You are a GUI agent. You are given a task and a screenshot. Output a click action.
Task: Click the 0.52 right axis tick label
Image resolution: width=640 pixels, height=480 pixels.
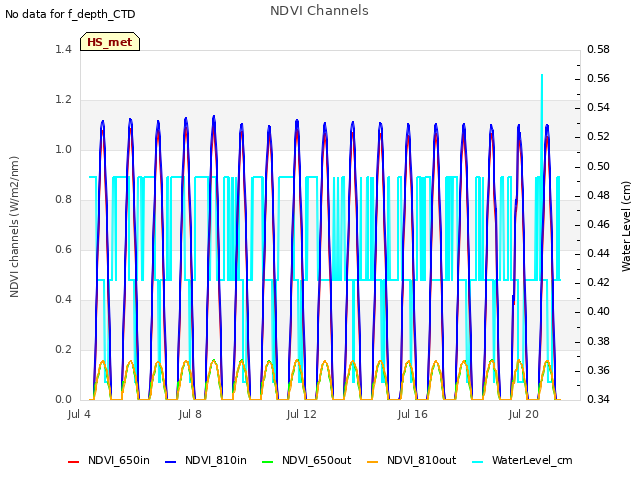pyautogui.click(x=598, y=136)
